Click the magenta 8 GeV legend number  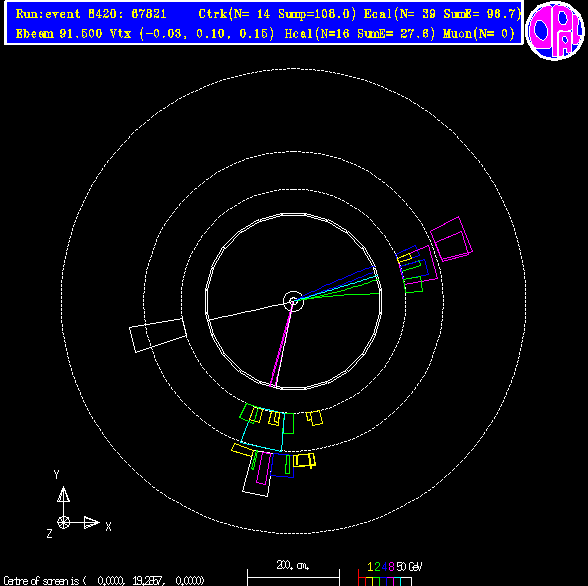tap(391, 566)
